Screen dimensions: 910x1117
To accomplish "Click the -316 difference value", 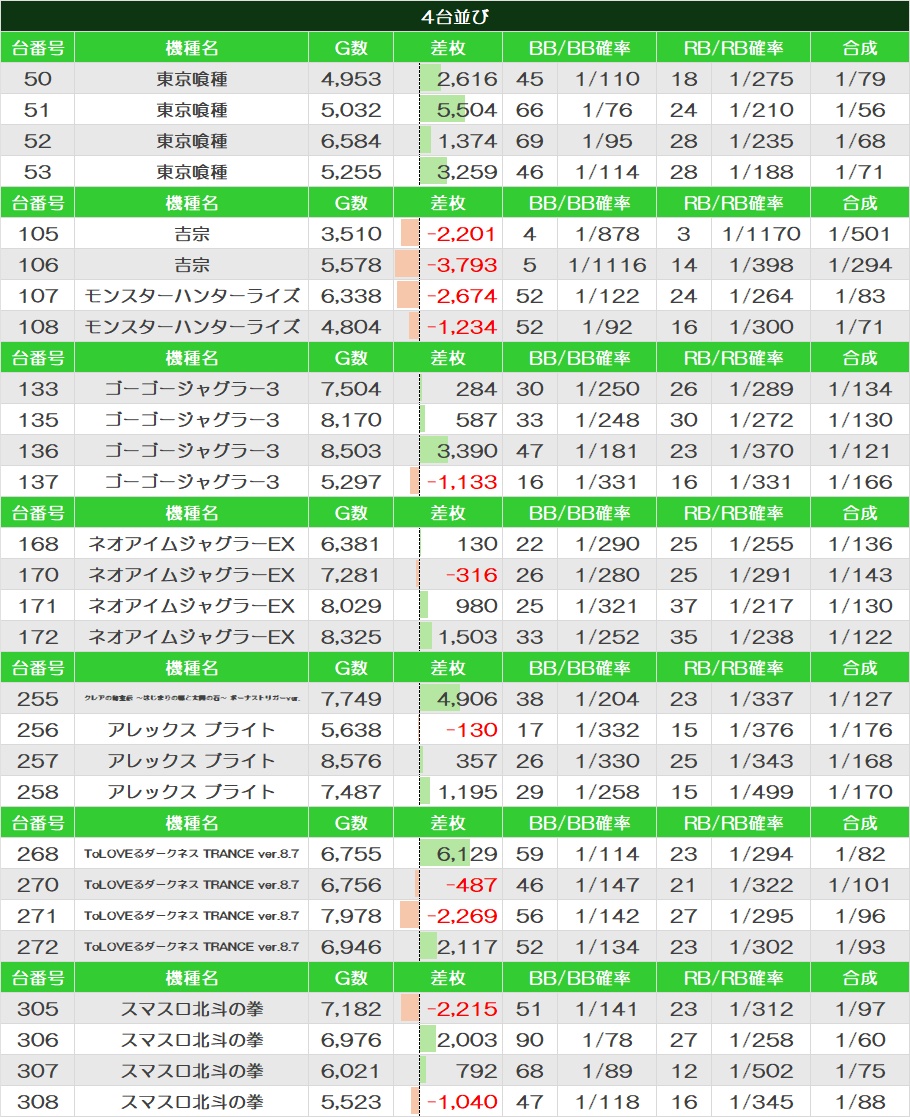I will pyautogui.click(x=471, y=575).
